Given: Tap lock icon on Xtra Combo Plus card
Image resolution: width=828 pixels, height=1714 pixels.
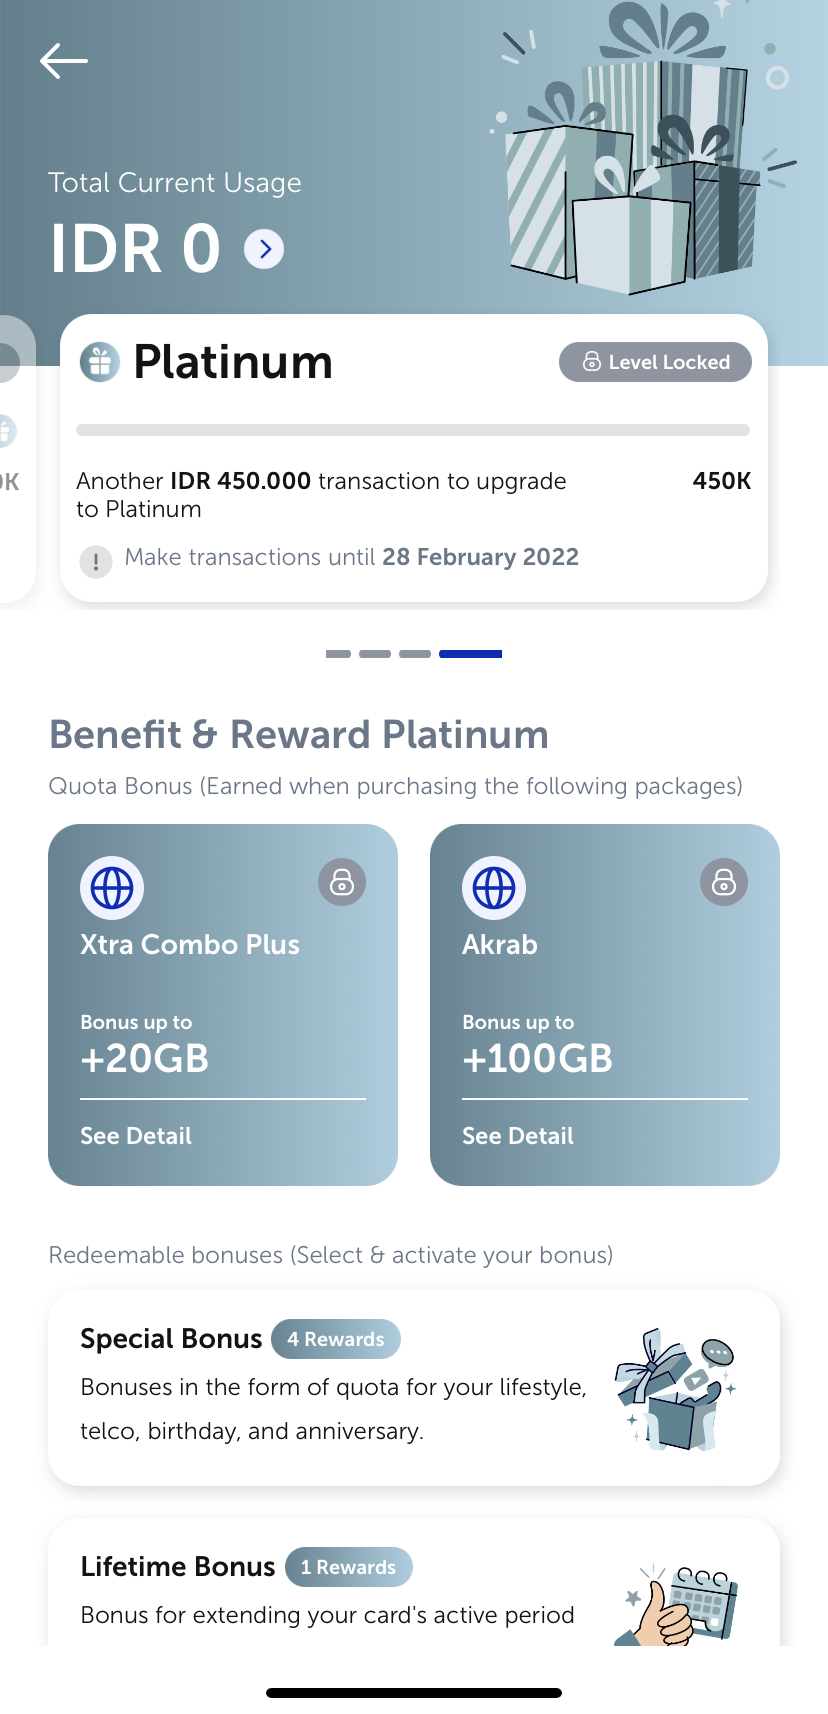Looking at the screenshot, I should tap(342, 883).
